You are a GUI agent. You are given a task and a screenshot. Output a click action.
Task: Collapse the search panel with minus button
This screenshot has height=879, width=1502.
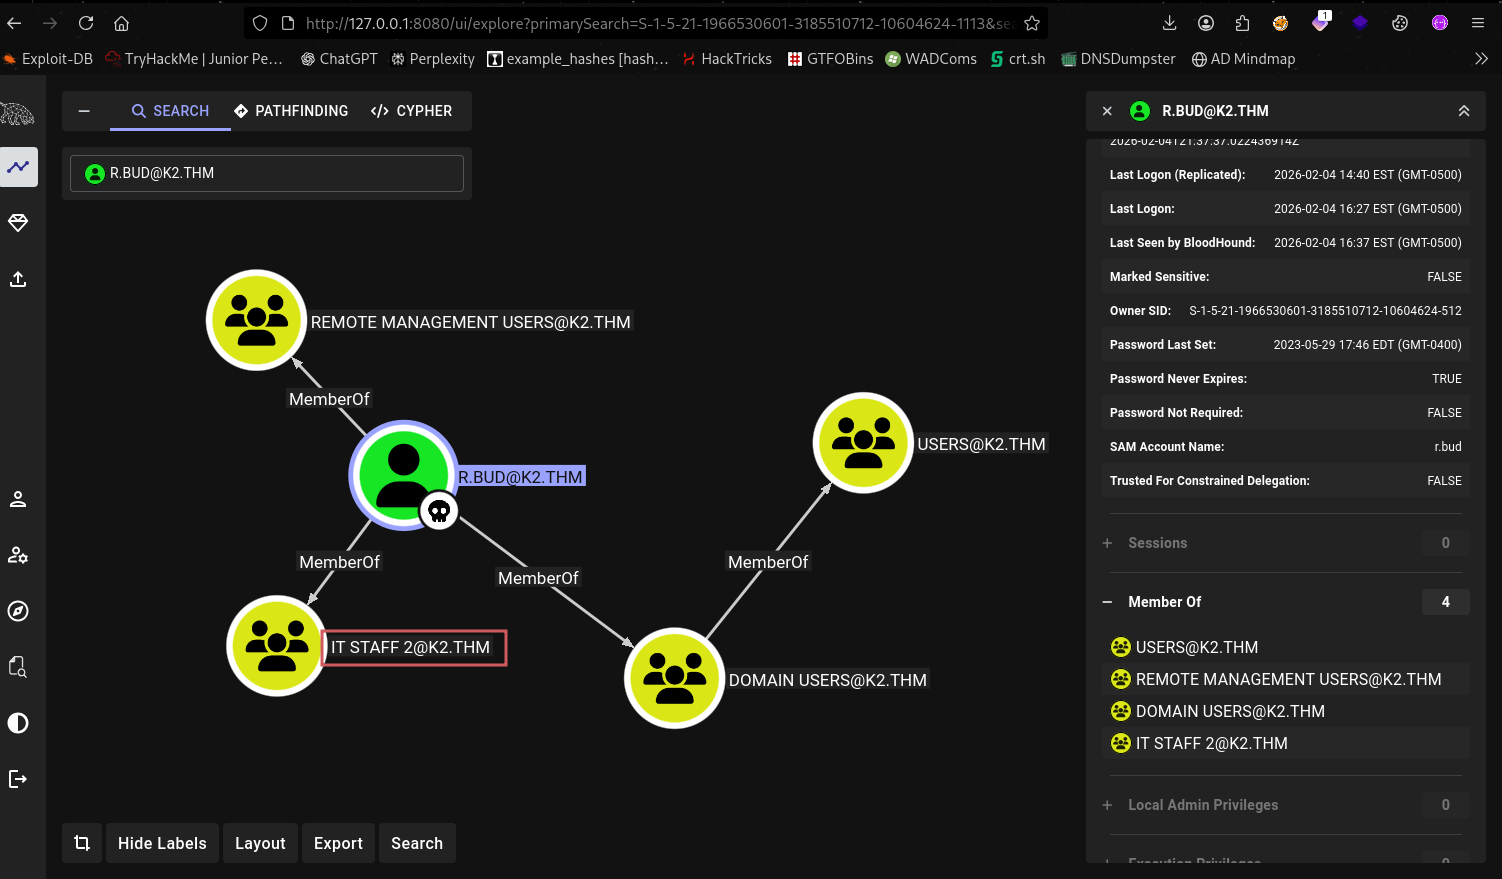[84, 111]
